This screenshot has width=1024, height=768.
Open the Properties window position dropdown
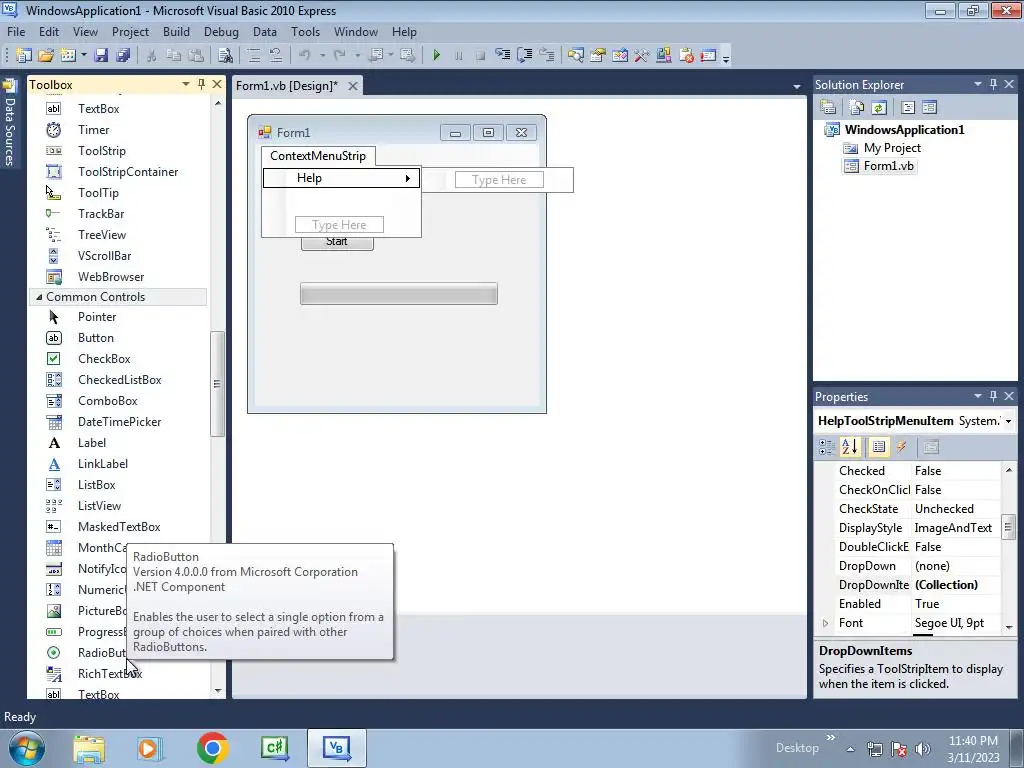click(x=978, y=396)
